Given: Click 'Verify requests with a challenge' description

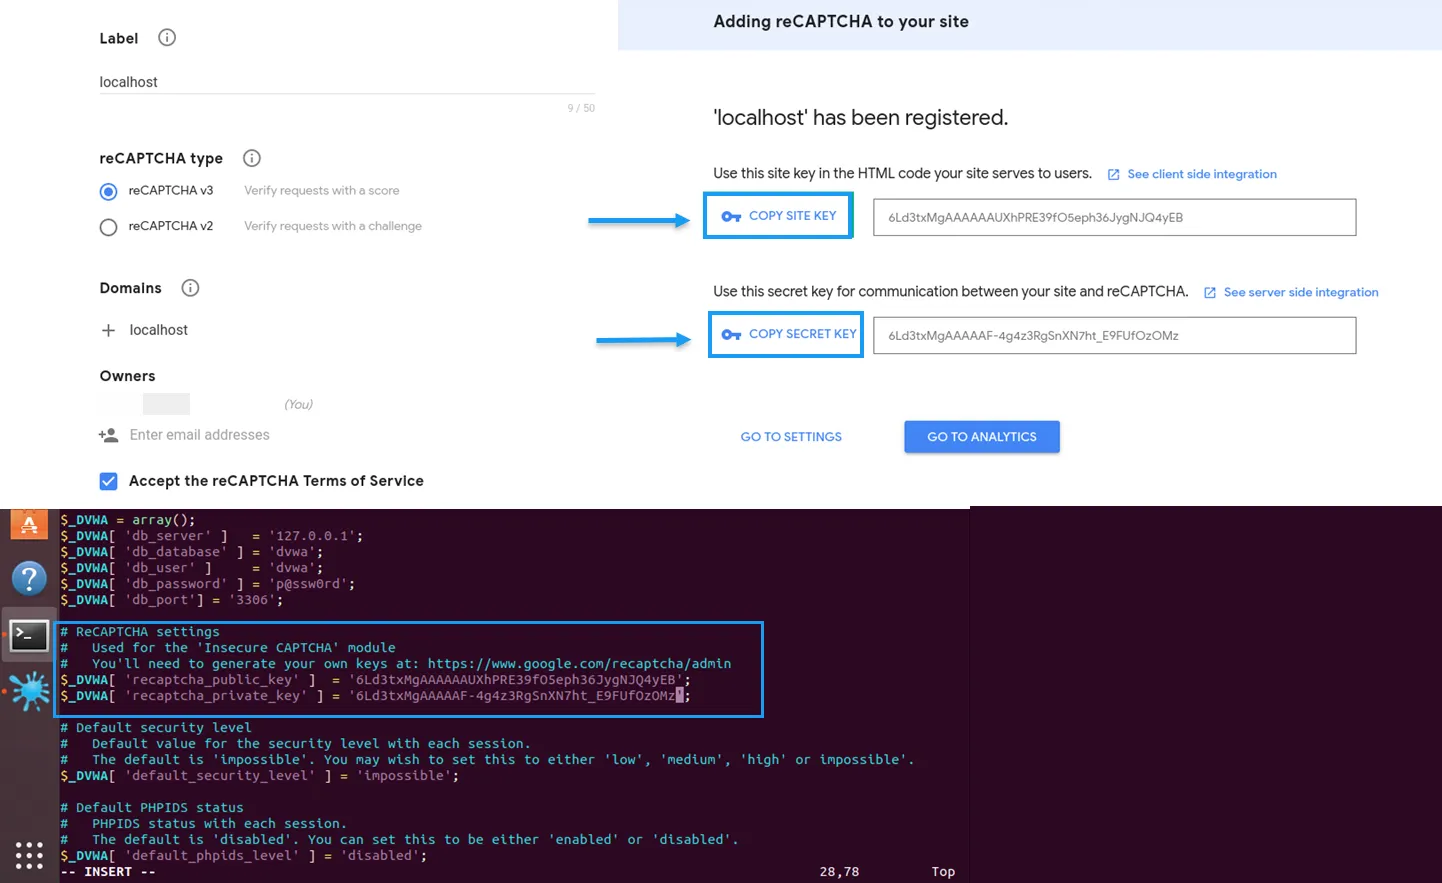Looking at the screenshot, I should [333, 227].
